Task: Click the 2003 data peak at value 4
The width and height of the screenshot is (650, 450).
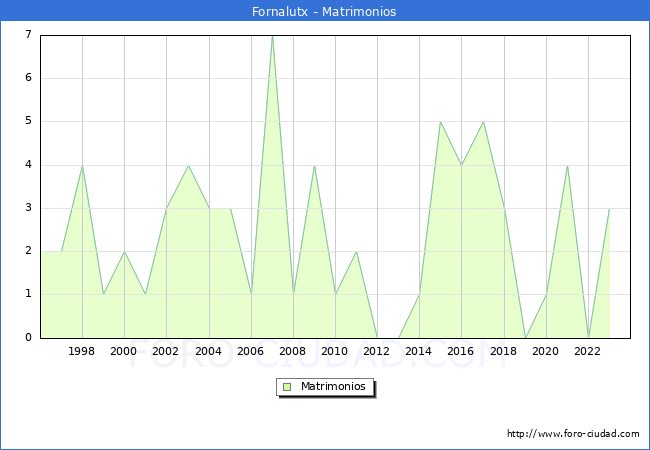Action: tap(188, 165)
